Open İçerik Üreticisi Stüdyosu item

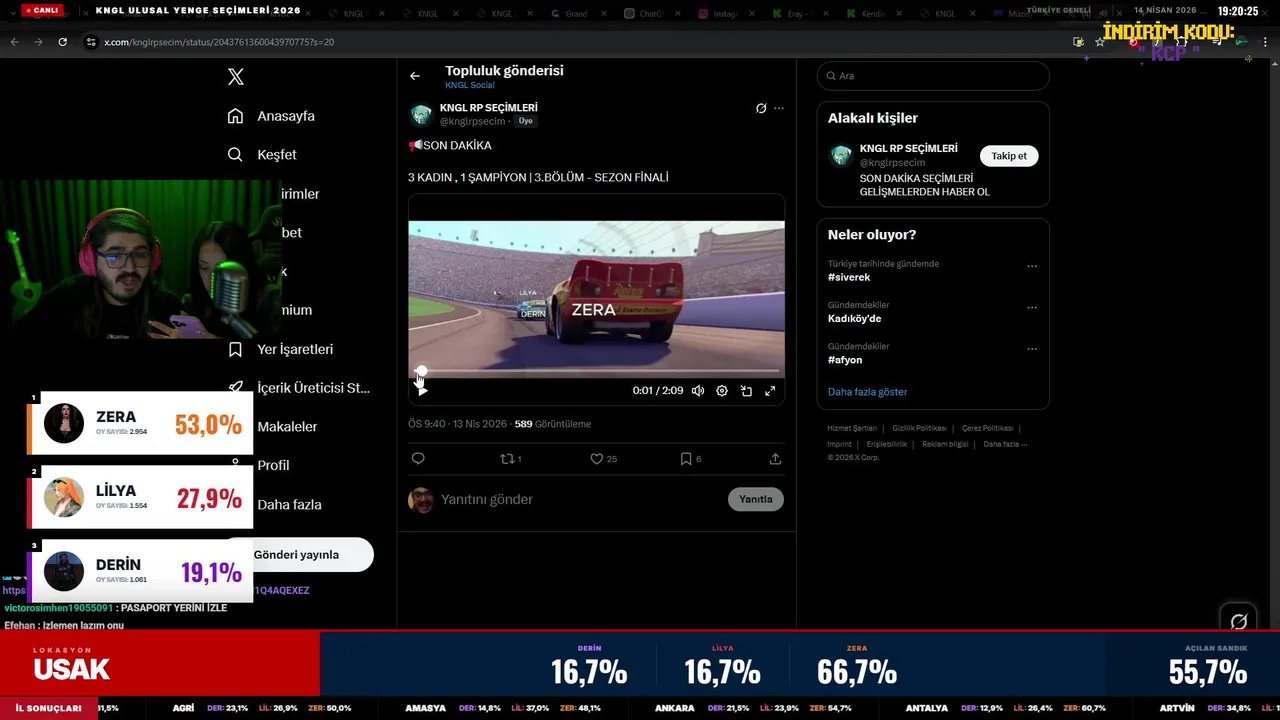click(299, 388)
